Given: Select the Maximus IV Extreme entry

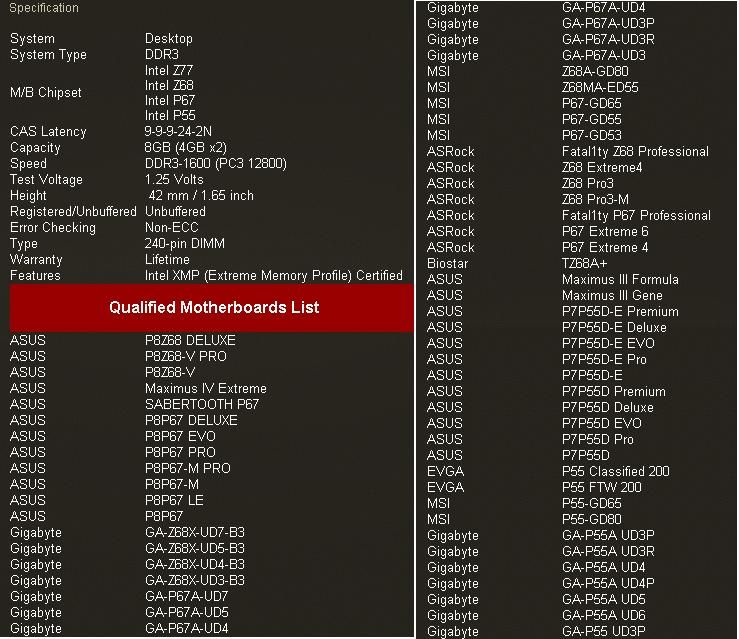Looking at the screenshot, I should pos(206,389).
